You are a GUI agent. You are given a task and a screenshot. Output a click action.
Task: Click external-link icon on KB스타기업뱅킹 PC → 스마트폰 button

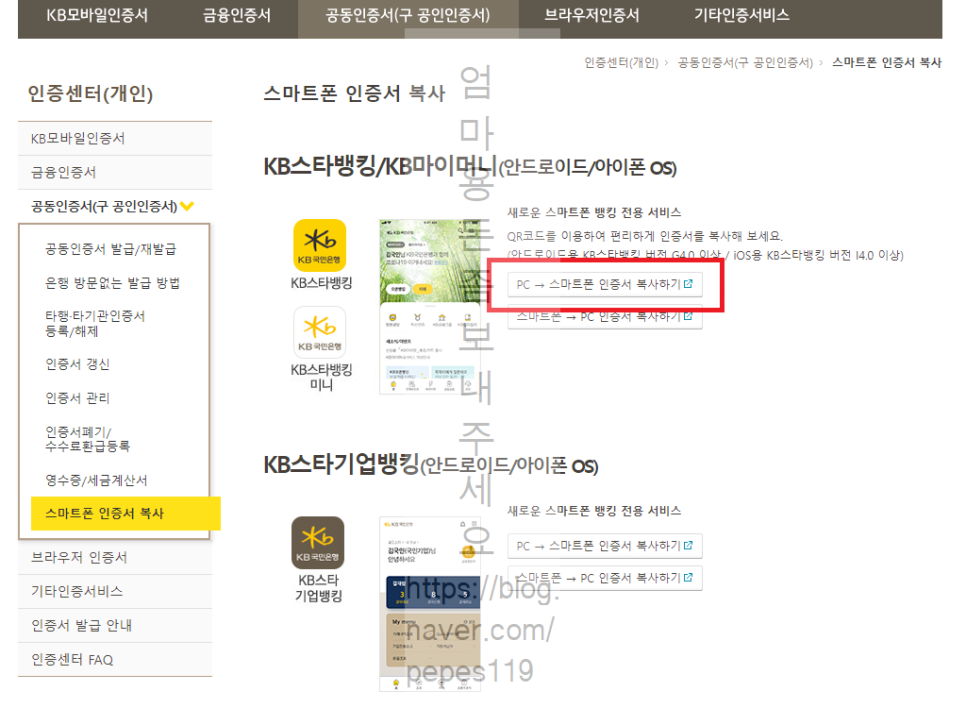(688, 545)
